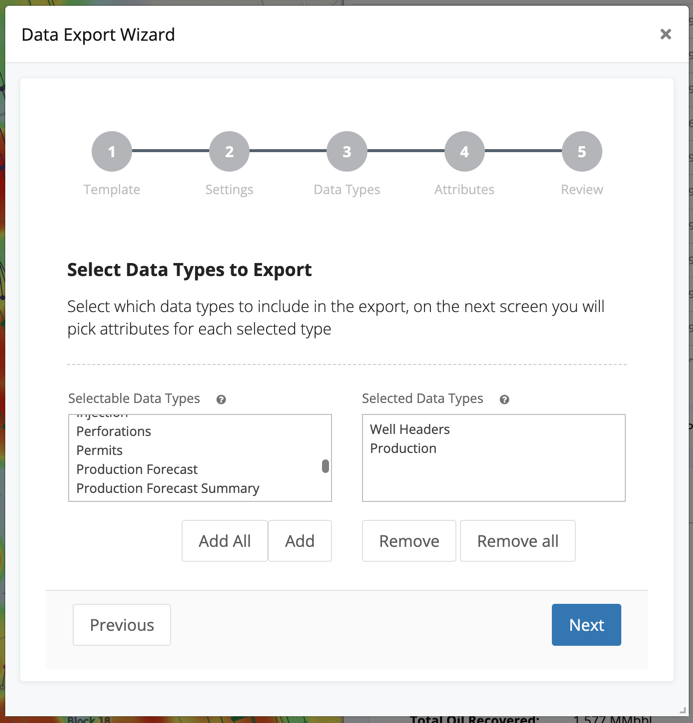The height and width of the screenshot is (723, 693).
Task: Select Well Headers in selected list
Action: coord(410,429)
